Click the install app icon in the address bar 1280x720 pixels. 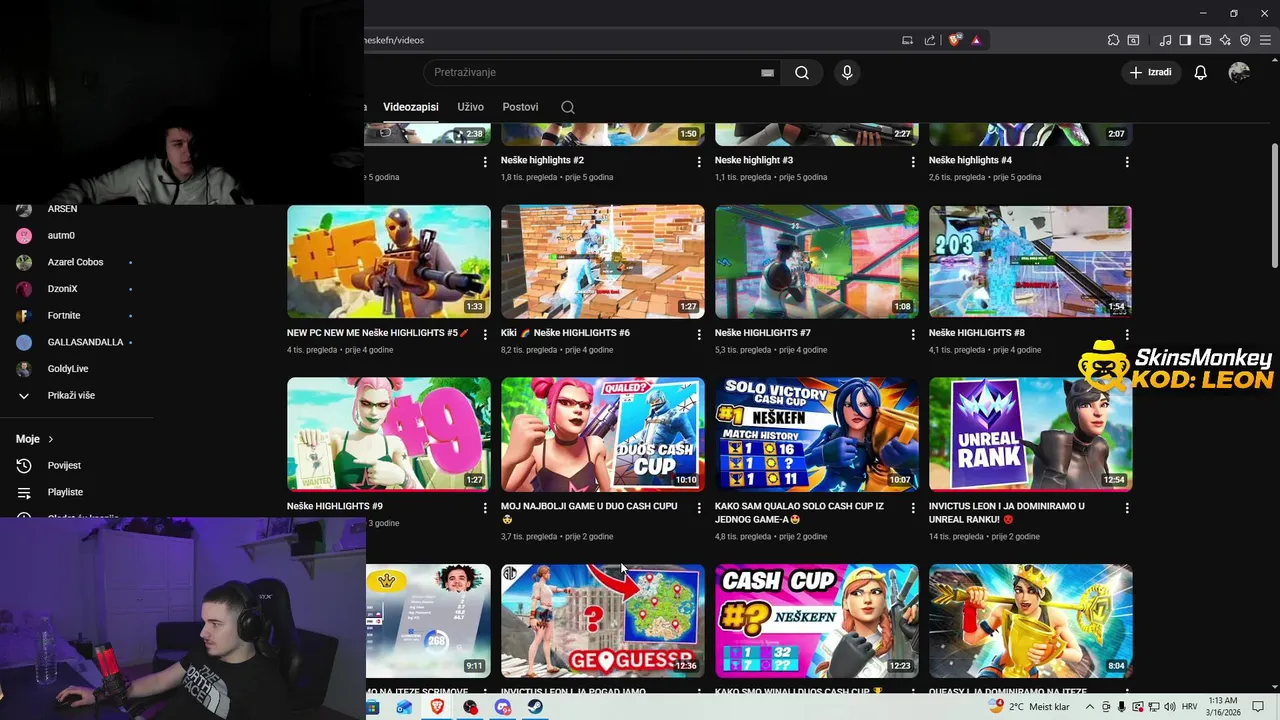(908, 40)
